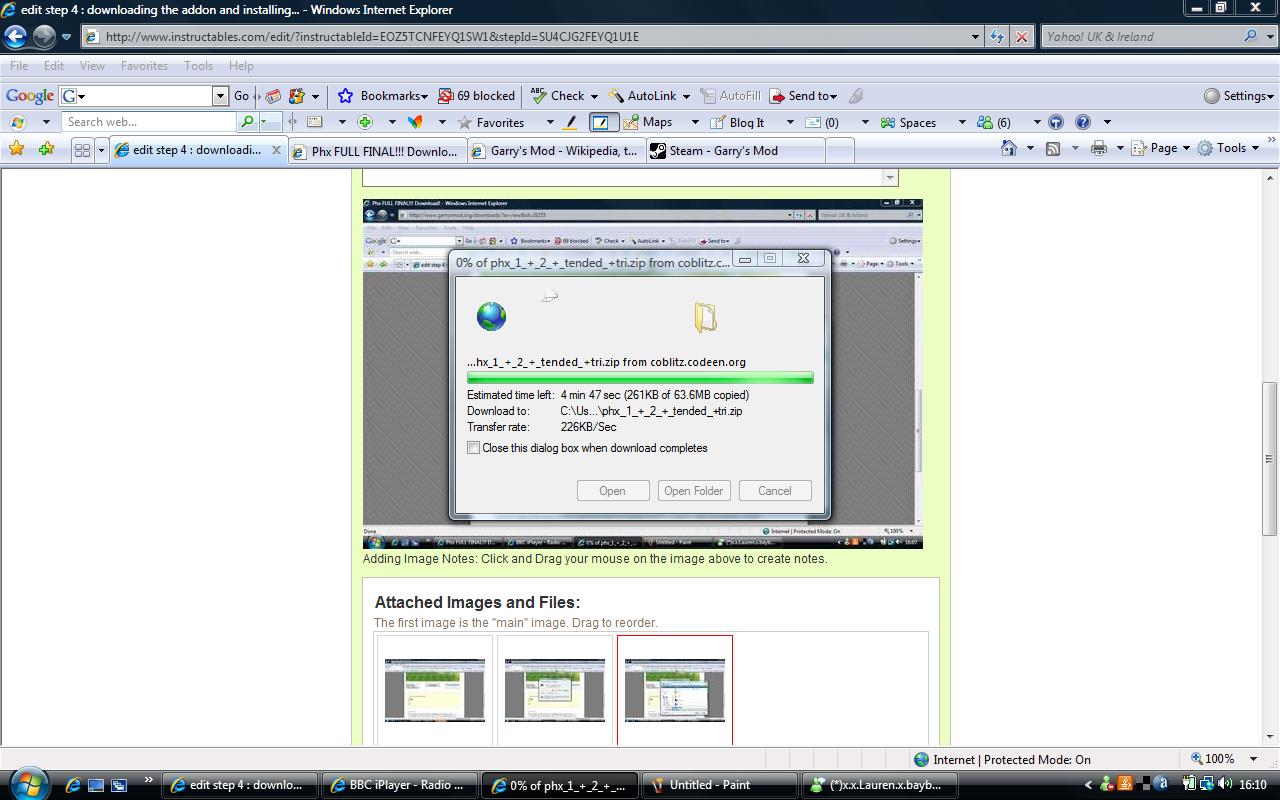Viewport: 1280px width, 800px height.
Task: Click the MSN butterfly icon
Action: [415, 122]
